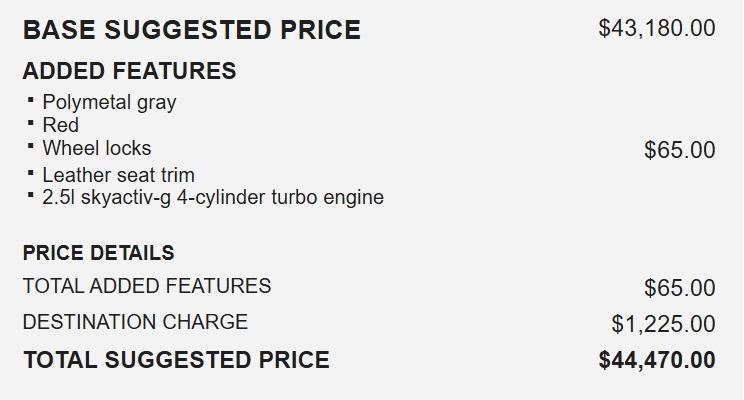Click the 2.5l skyactiv-g turbo engine item
This screenshot has width=744, height=400.
pos(212,197)
